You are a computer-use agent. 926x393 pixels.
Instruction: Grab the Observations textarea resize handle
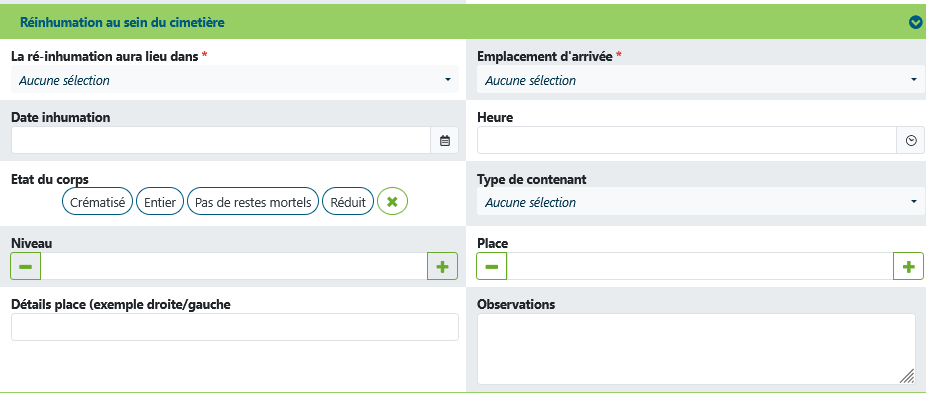click(907, 376)
